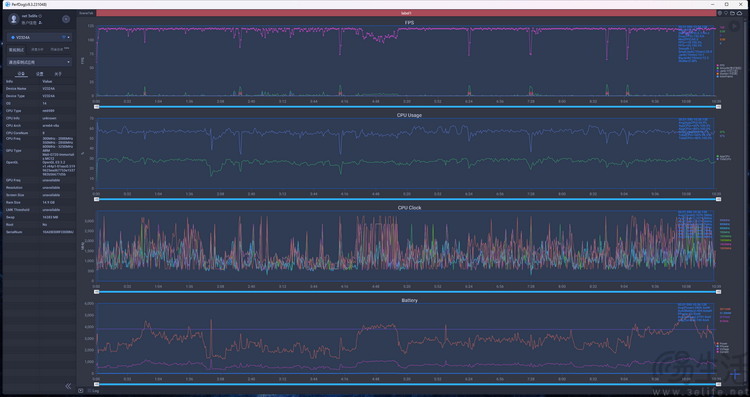Switch to the 设备 sub-tab
Viewport: 750px width, 397px height.
coord(21,74)
